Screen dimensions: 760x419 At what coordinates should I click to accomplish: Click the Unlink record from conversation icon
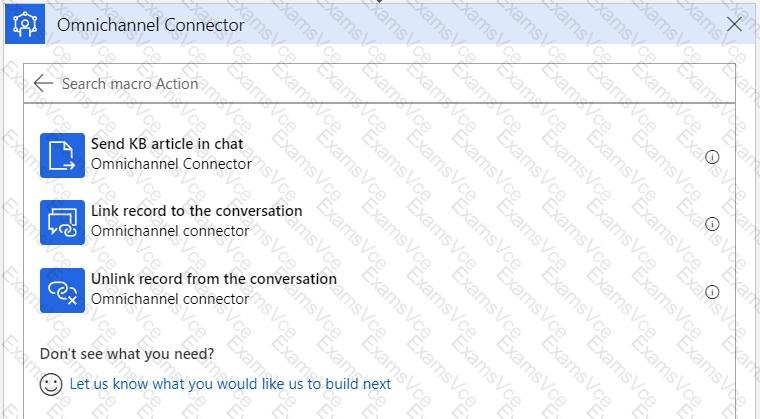coord(62,290)
